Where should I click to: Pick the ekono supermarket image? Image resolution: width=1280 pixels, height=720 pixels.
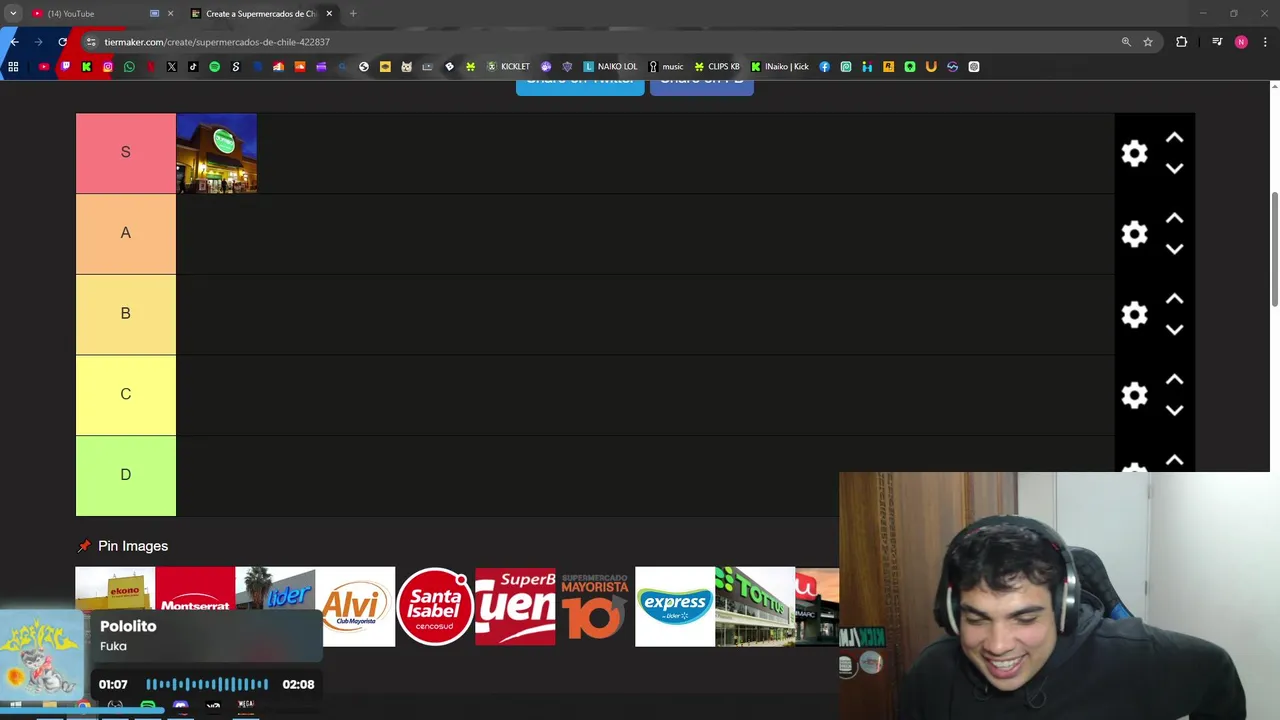(115, 589)
